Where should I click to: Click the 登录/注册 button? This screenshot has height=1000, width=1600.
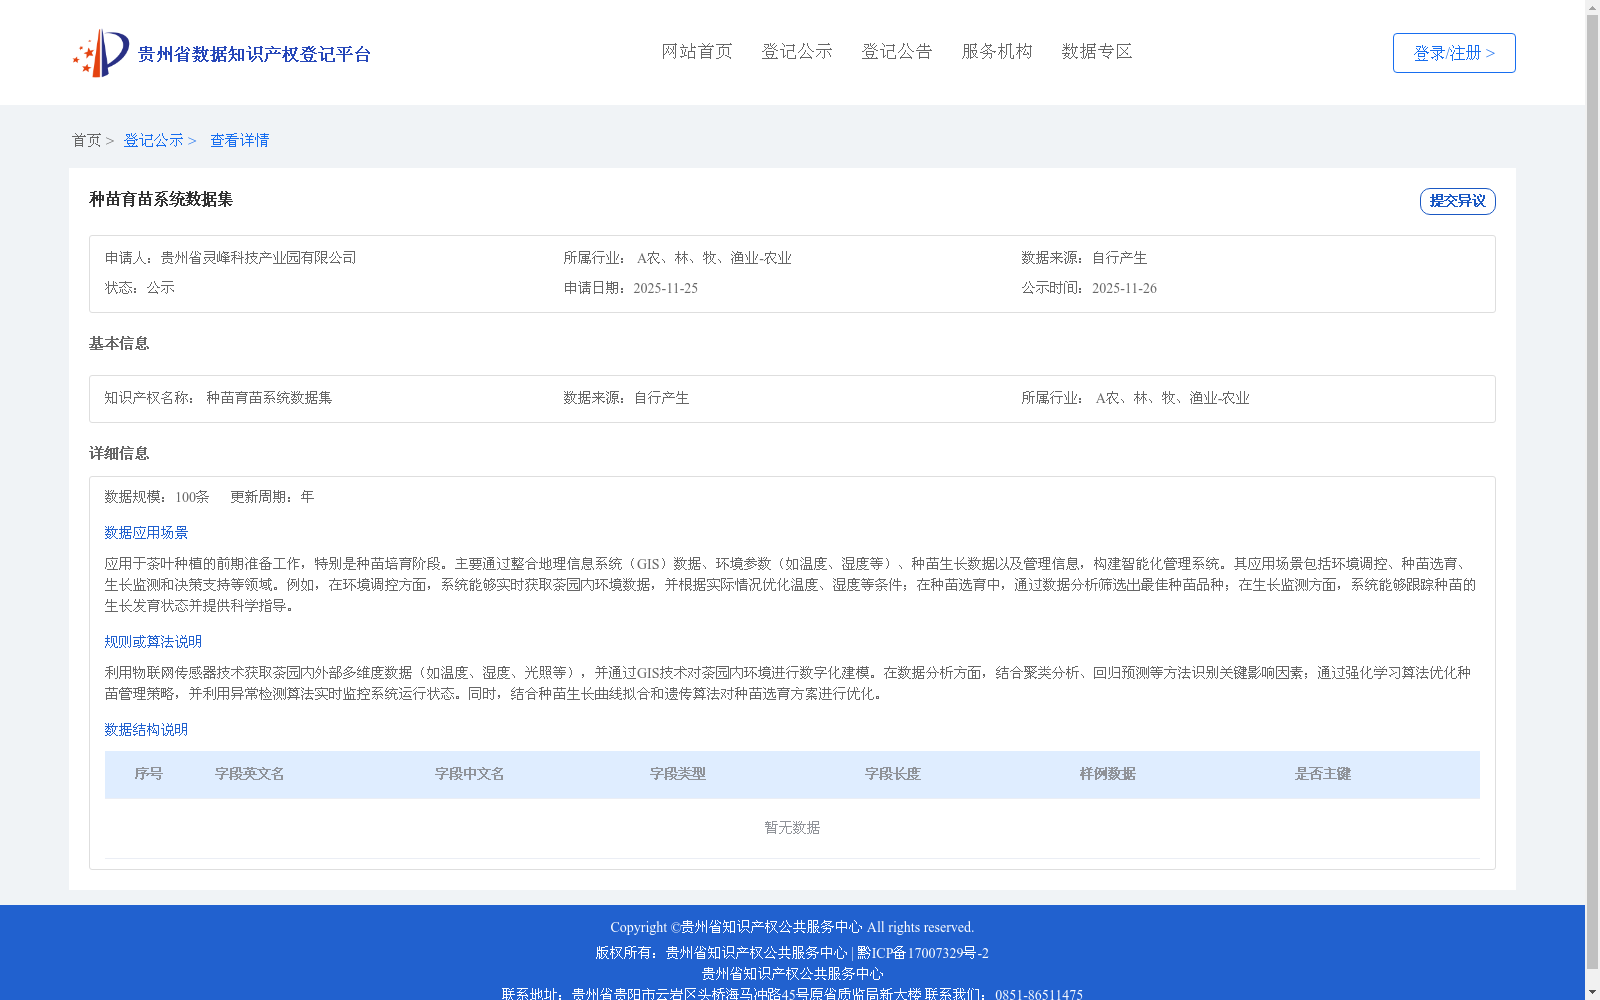pos(1454,53)
